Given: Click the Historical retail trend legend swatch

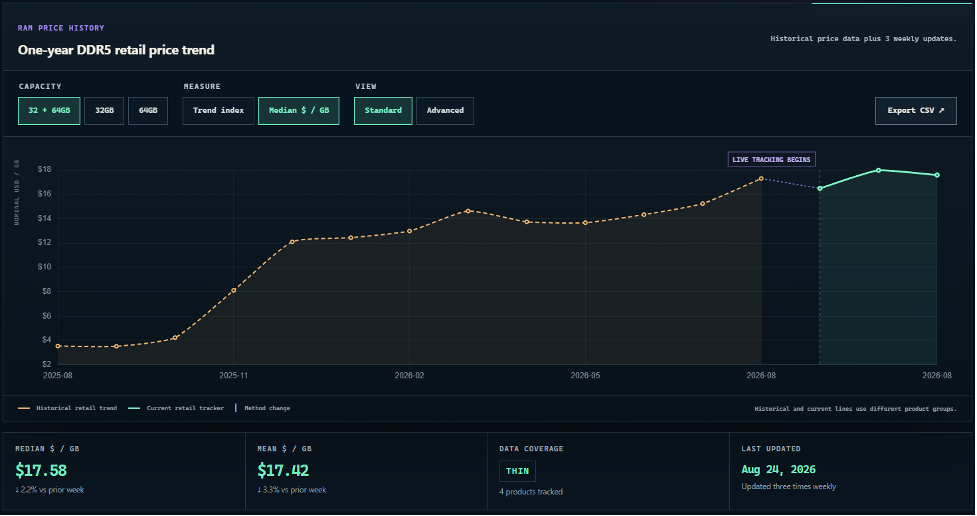Looking at the screenshot, I should [24, 408].
